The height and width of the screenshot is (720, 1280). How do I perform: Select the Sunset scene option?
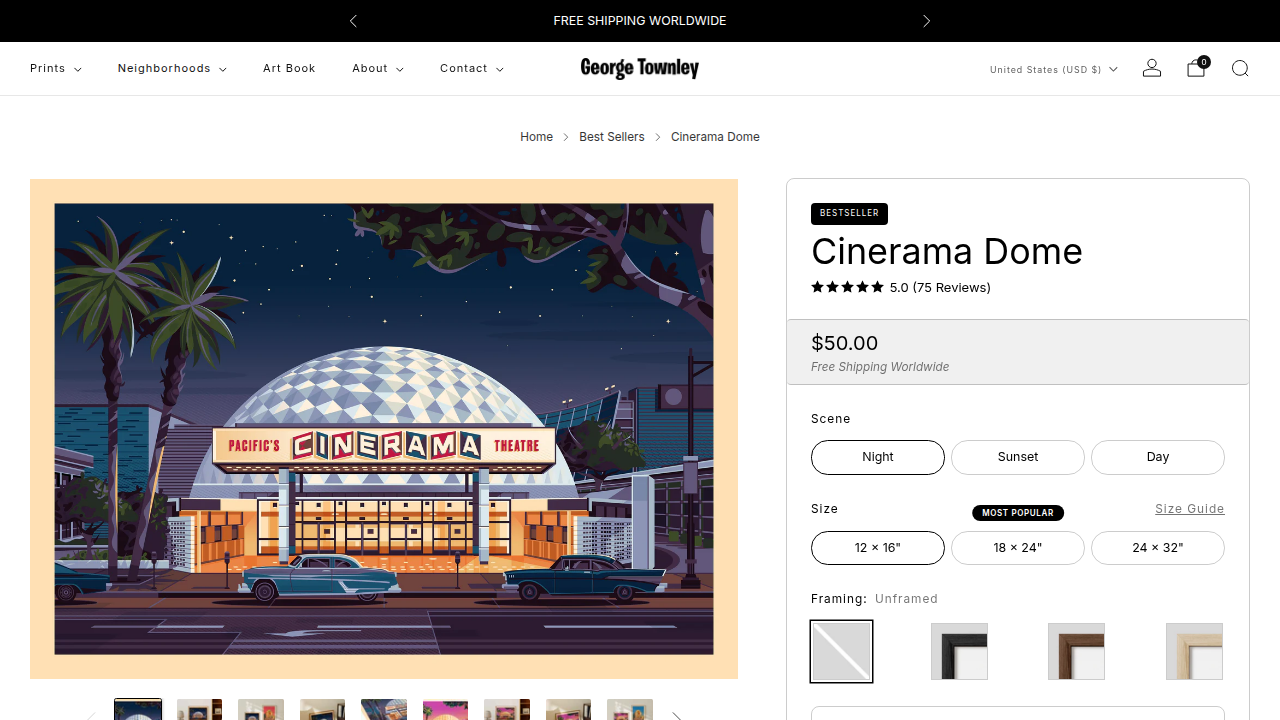(x=1018, y=457)
